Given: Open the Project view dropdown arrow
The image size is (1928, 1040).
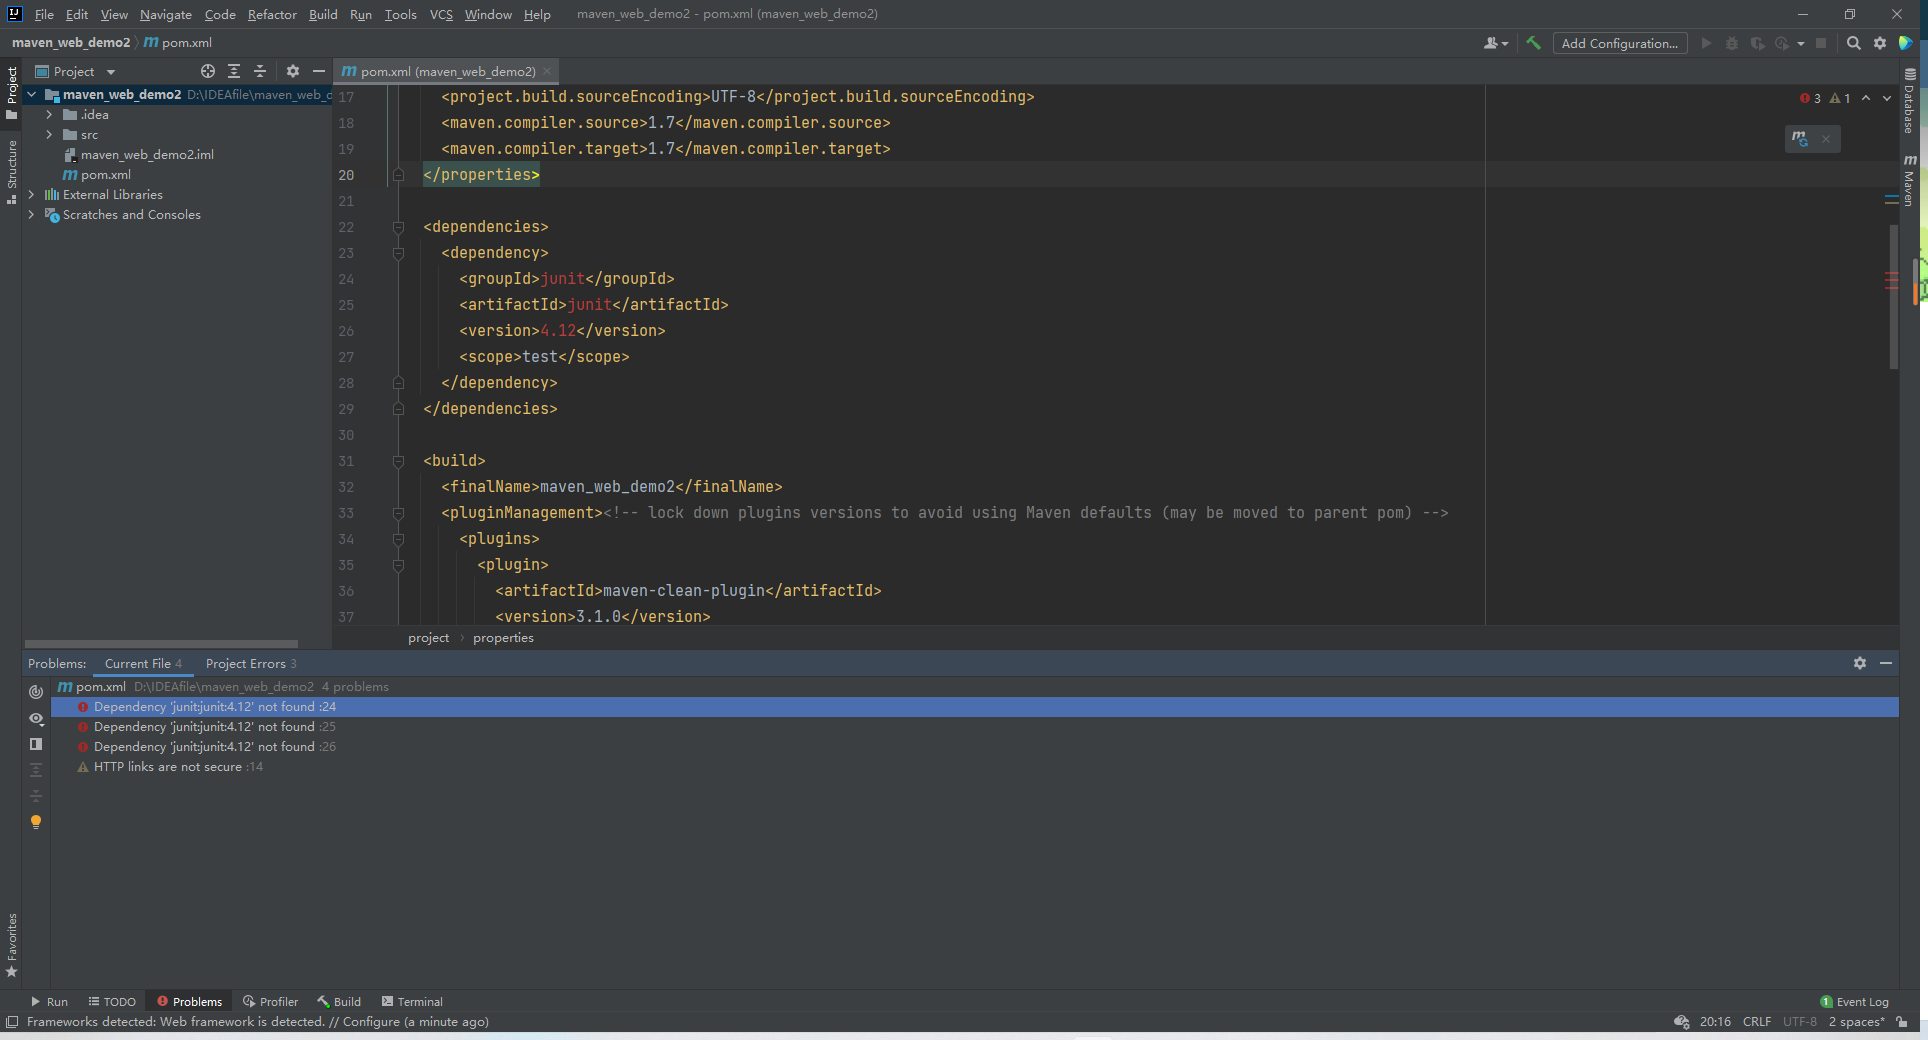Looking at the screenshot, I should coord(111,72).
